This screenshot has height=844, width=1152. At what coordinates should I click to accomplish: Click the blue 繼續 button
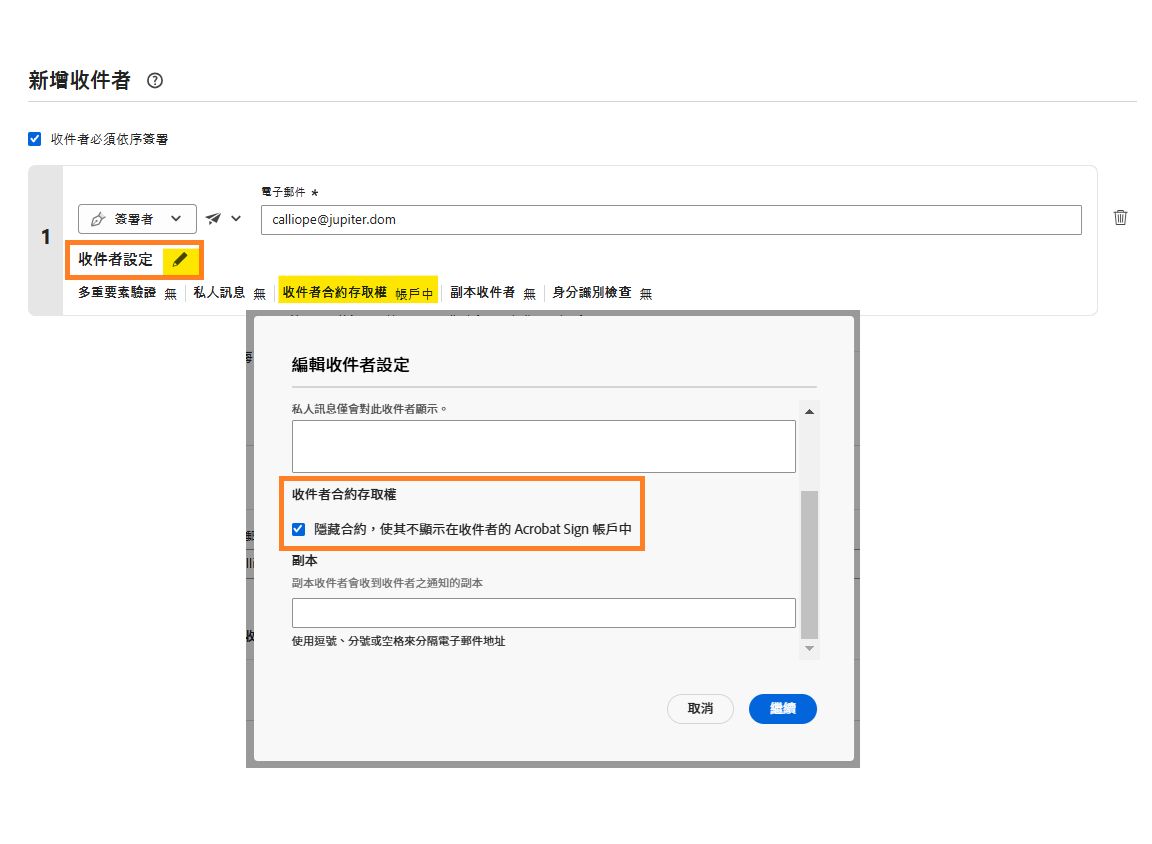tap(782, 709)
